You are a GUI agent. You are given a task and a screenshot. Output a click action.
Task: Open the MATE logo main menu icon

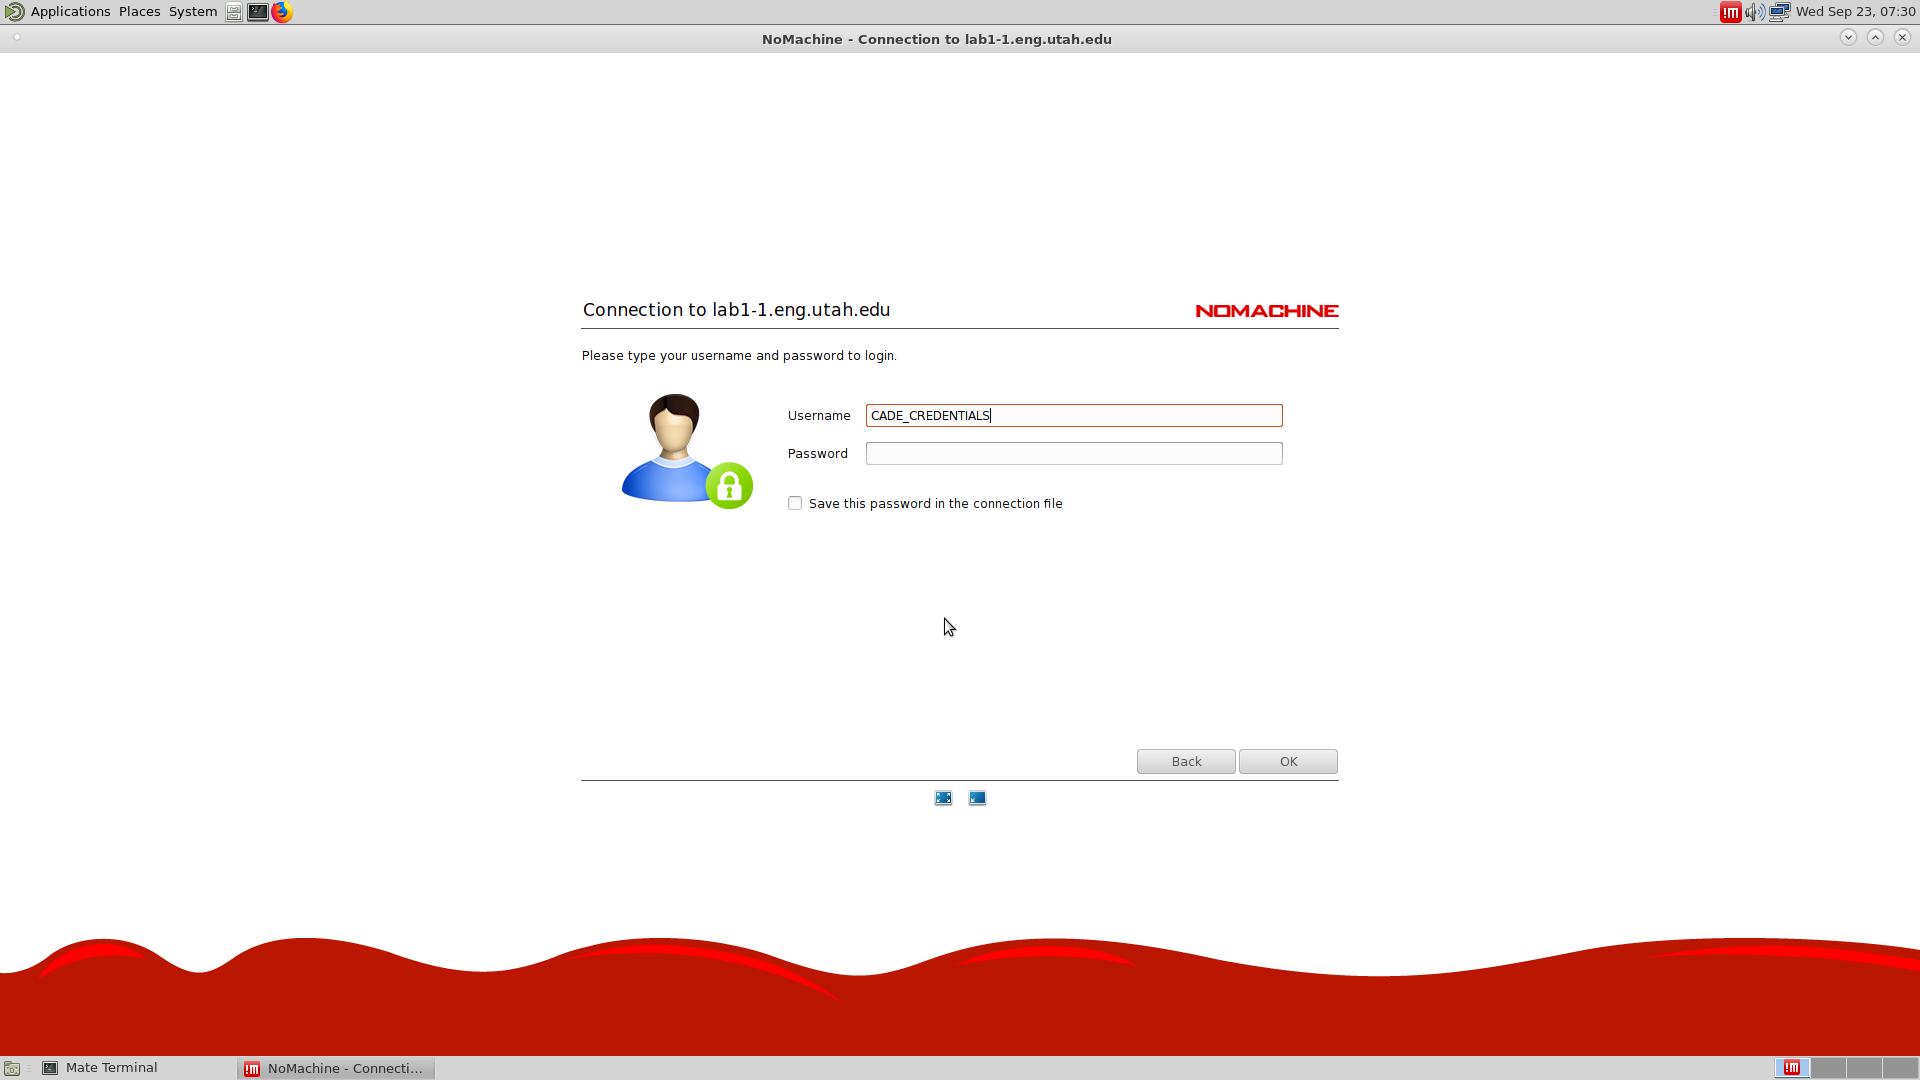[x=14, y=12]
